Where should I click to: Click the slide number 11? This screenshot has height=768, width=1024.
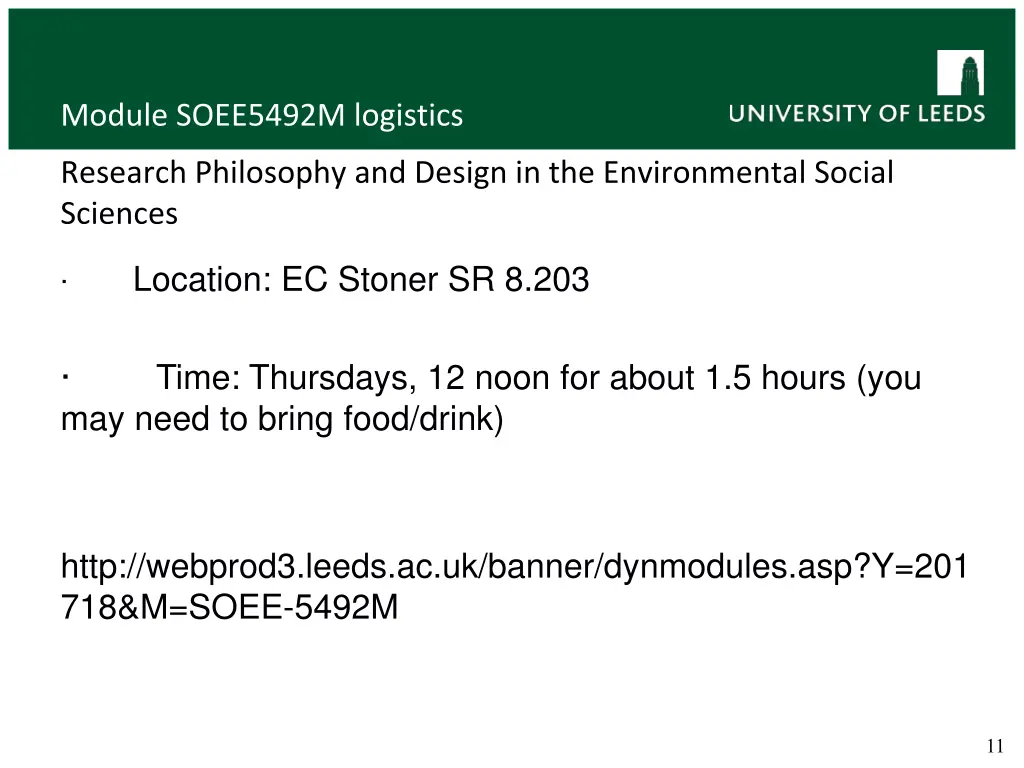pos(995,746)
